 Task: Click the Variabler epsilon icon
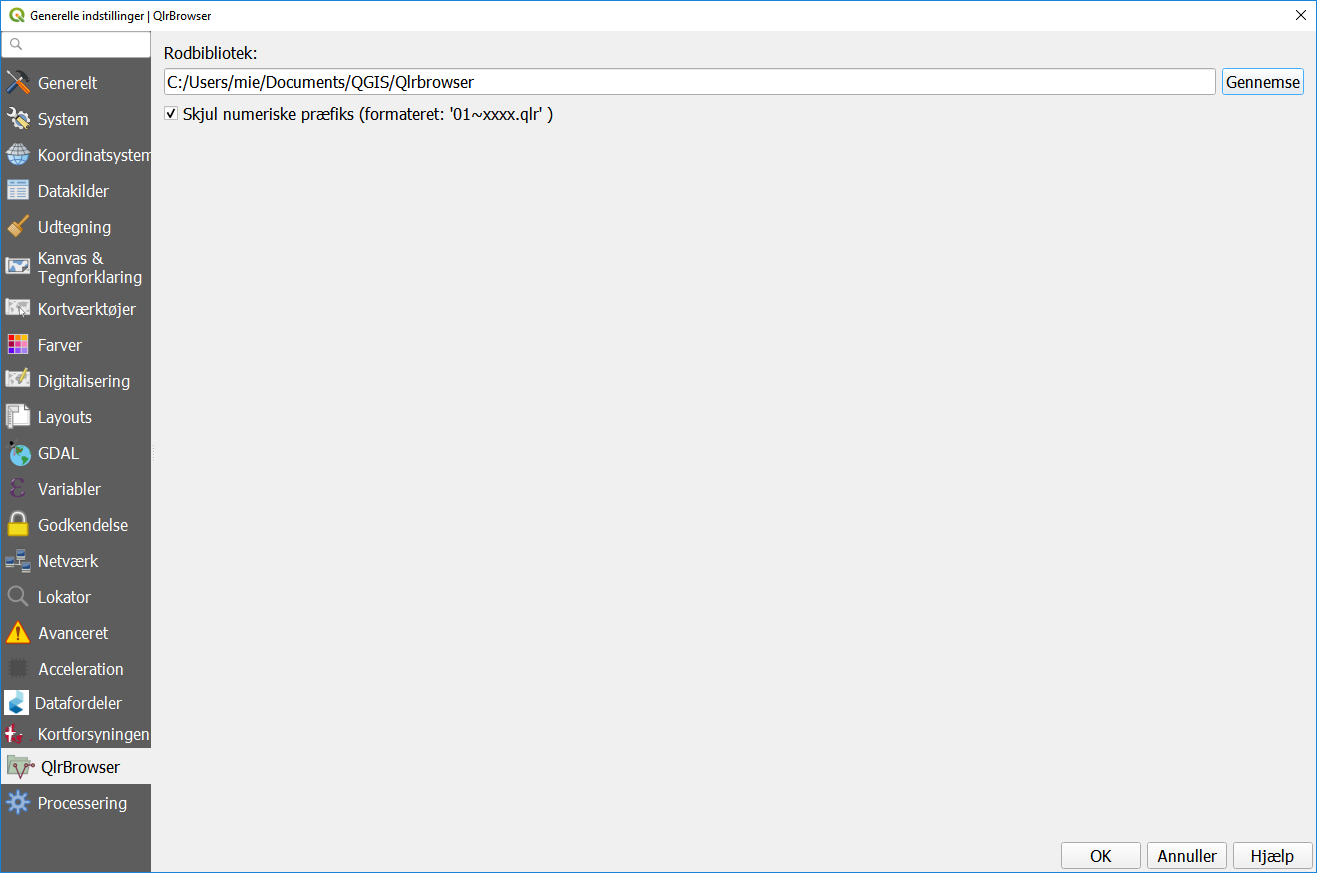18,489
